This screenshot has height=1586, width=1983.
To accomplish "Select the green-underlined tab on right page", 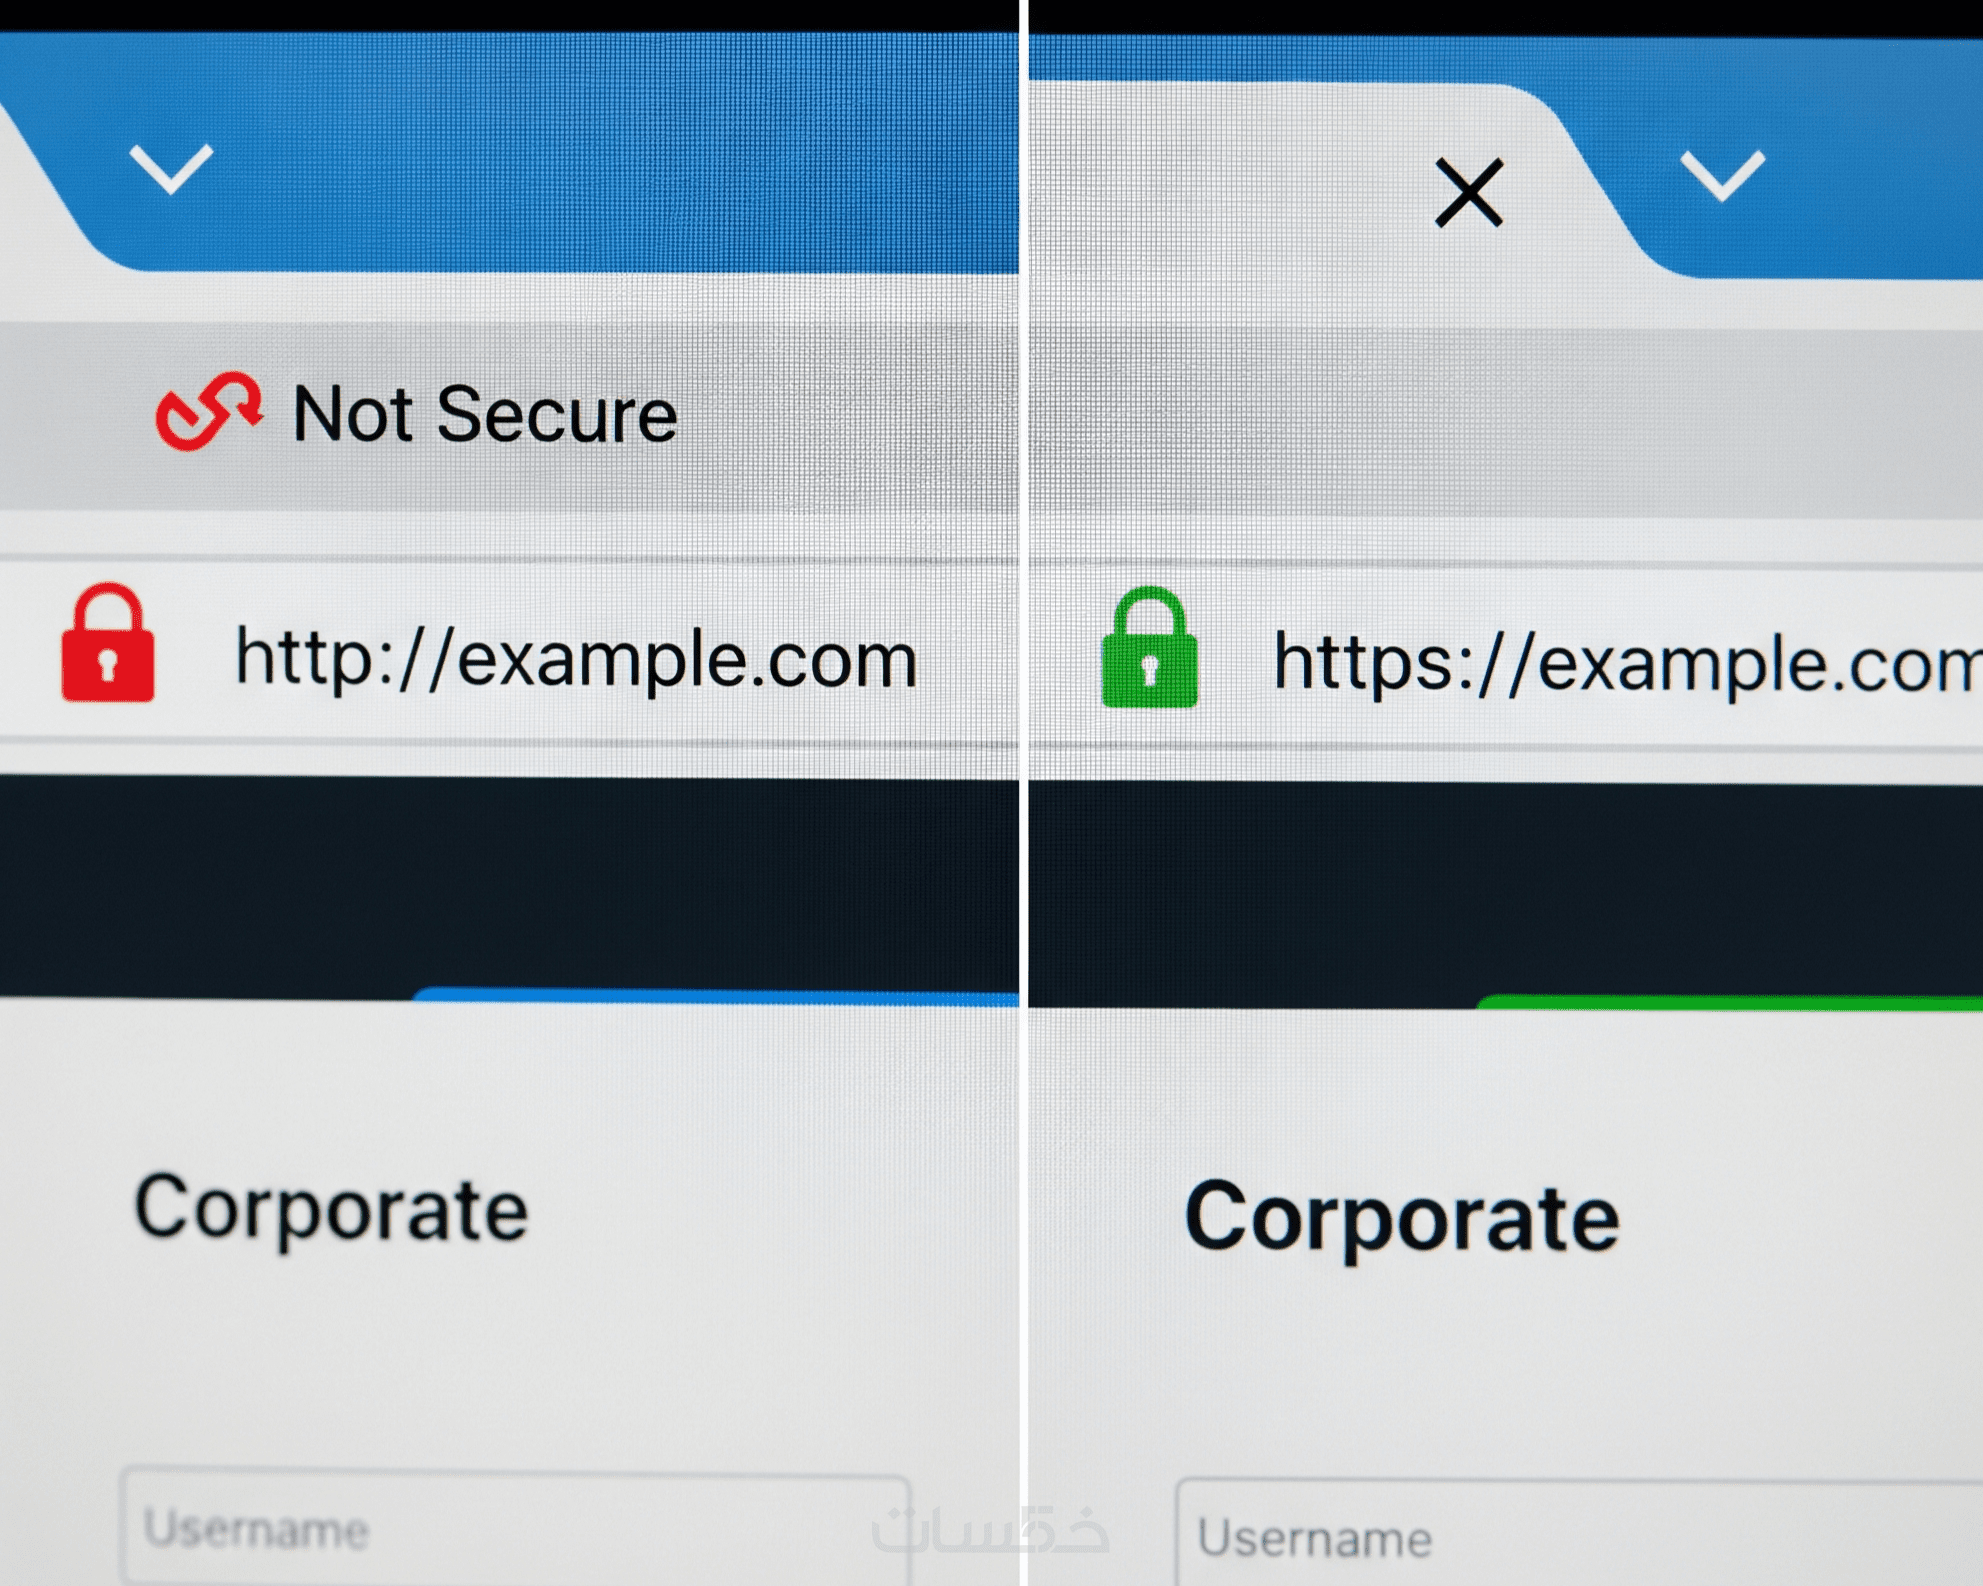I will pyautogui.click(x=1729, y=1003).
